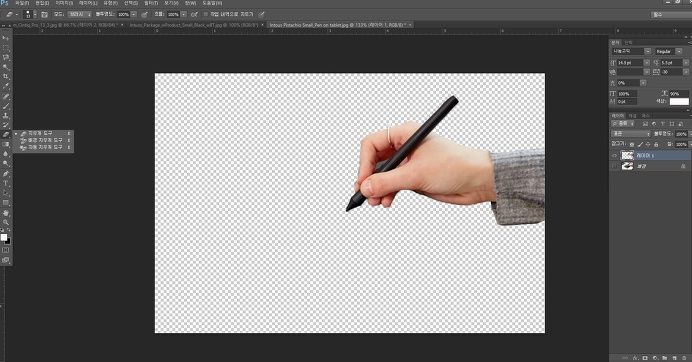Show the 배경 background layer
This screenshot has width=692, height=362.
point(614,166)
